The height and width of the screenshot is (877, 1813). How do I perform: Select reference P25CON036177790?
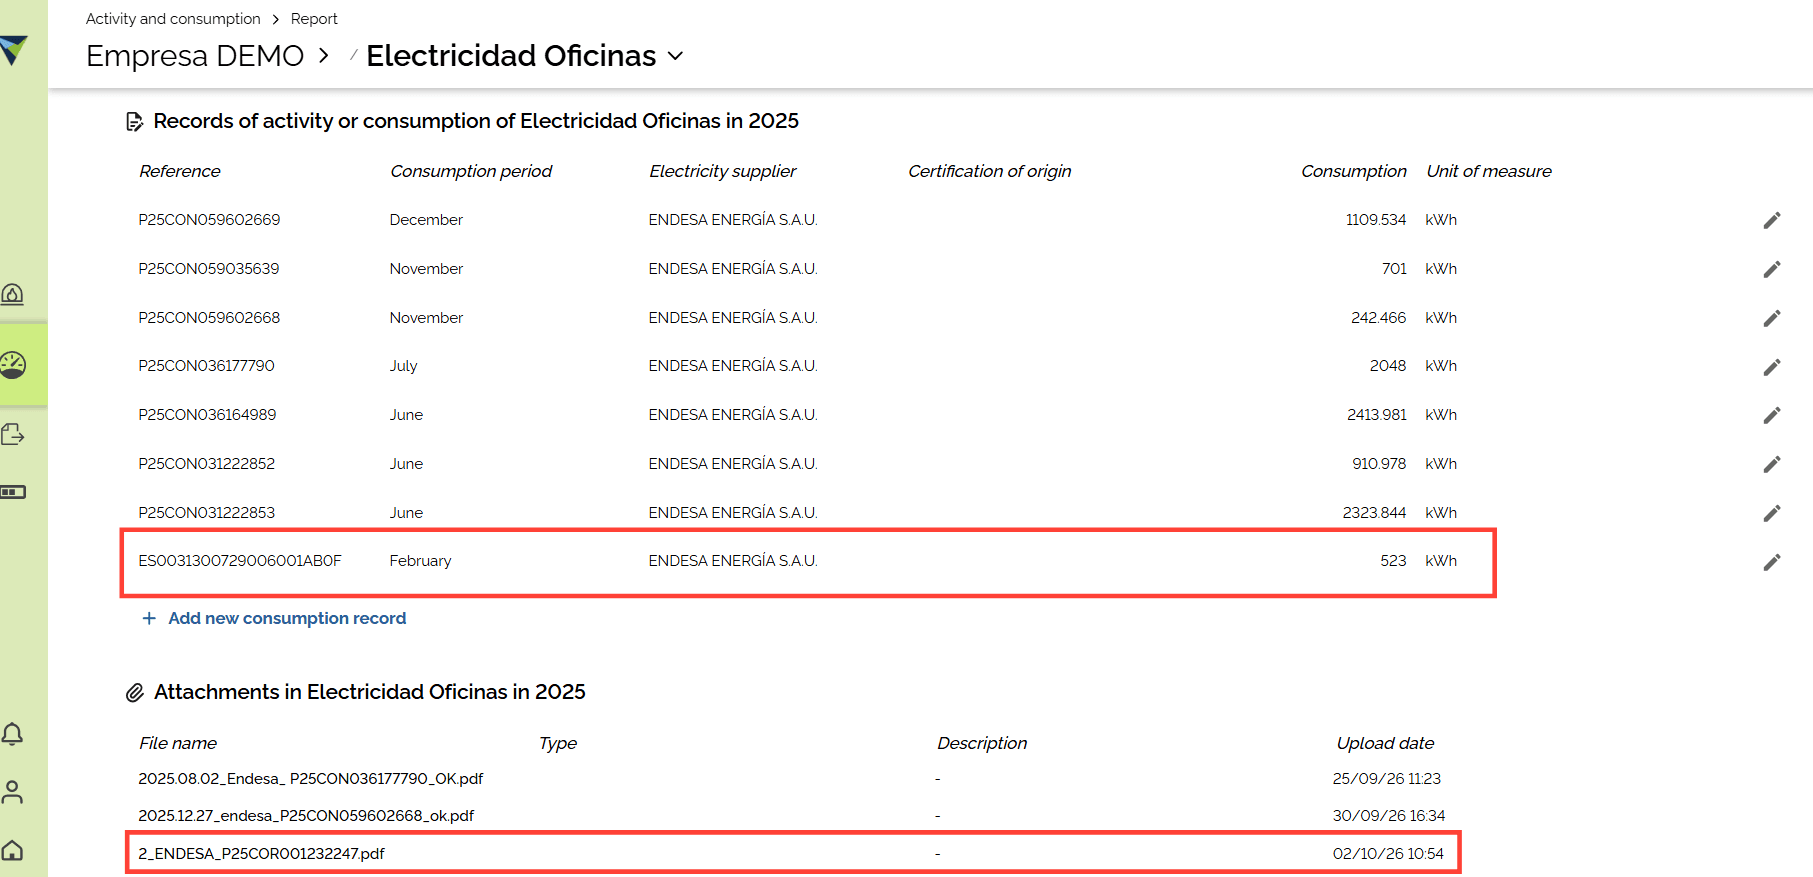pos(206,366)
